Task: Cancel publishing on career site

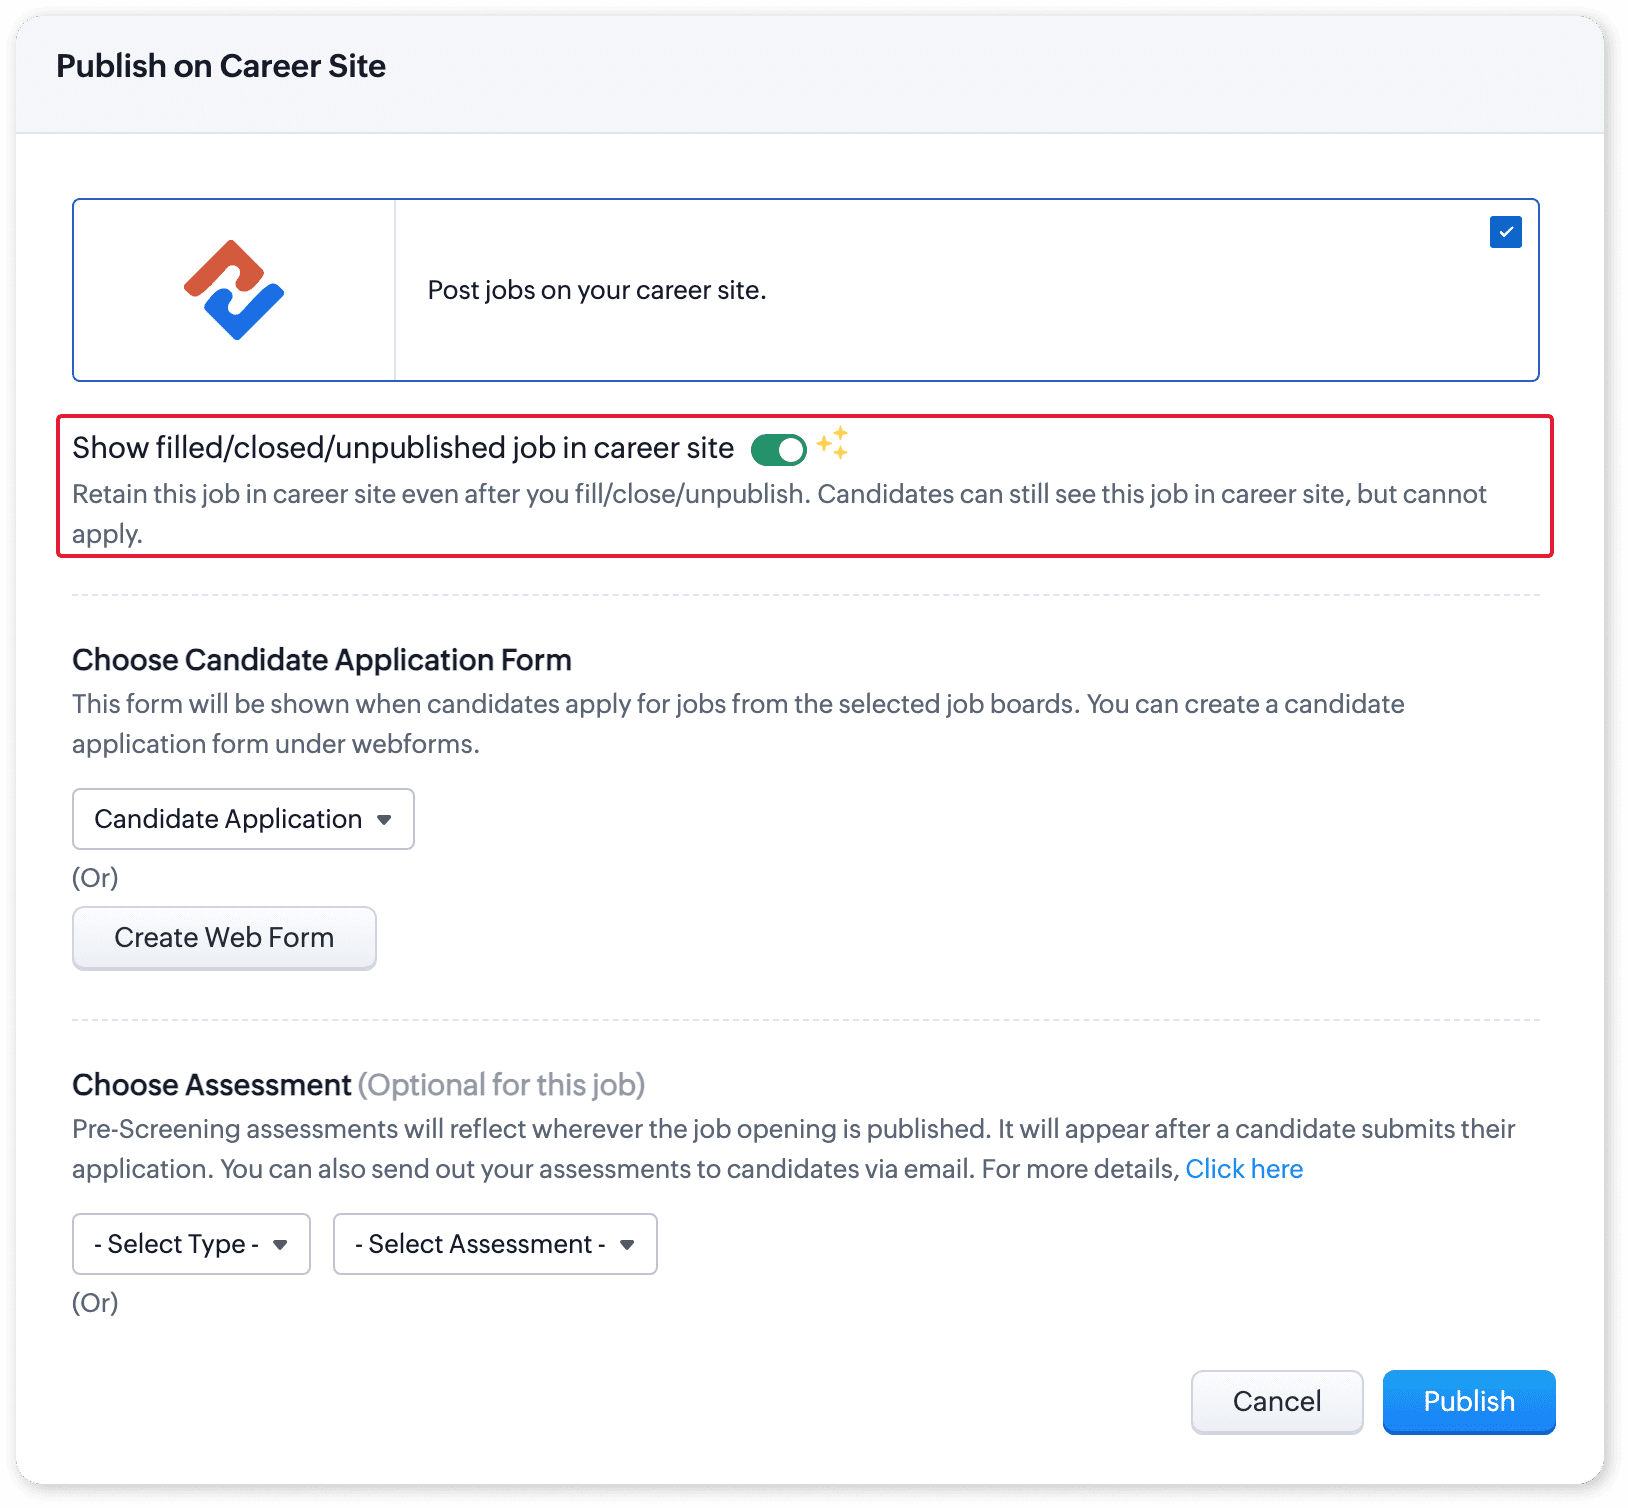Action: [1276, 1401]
